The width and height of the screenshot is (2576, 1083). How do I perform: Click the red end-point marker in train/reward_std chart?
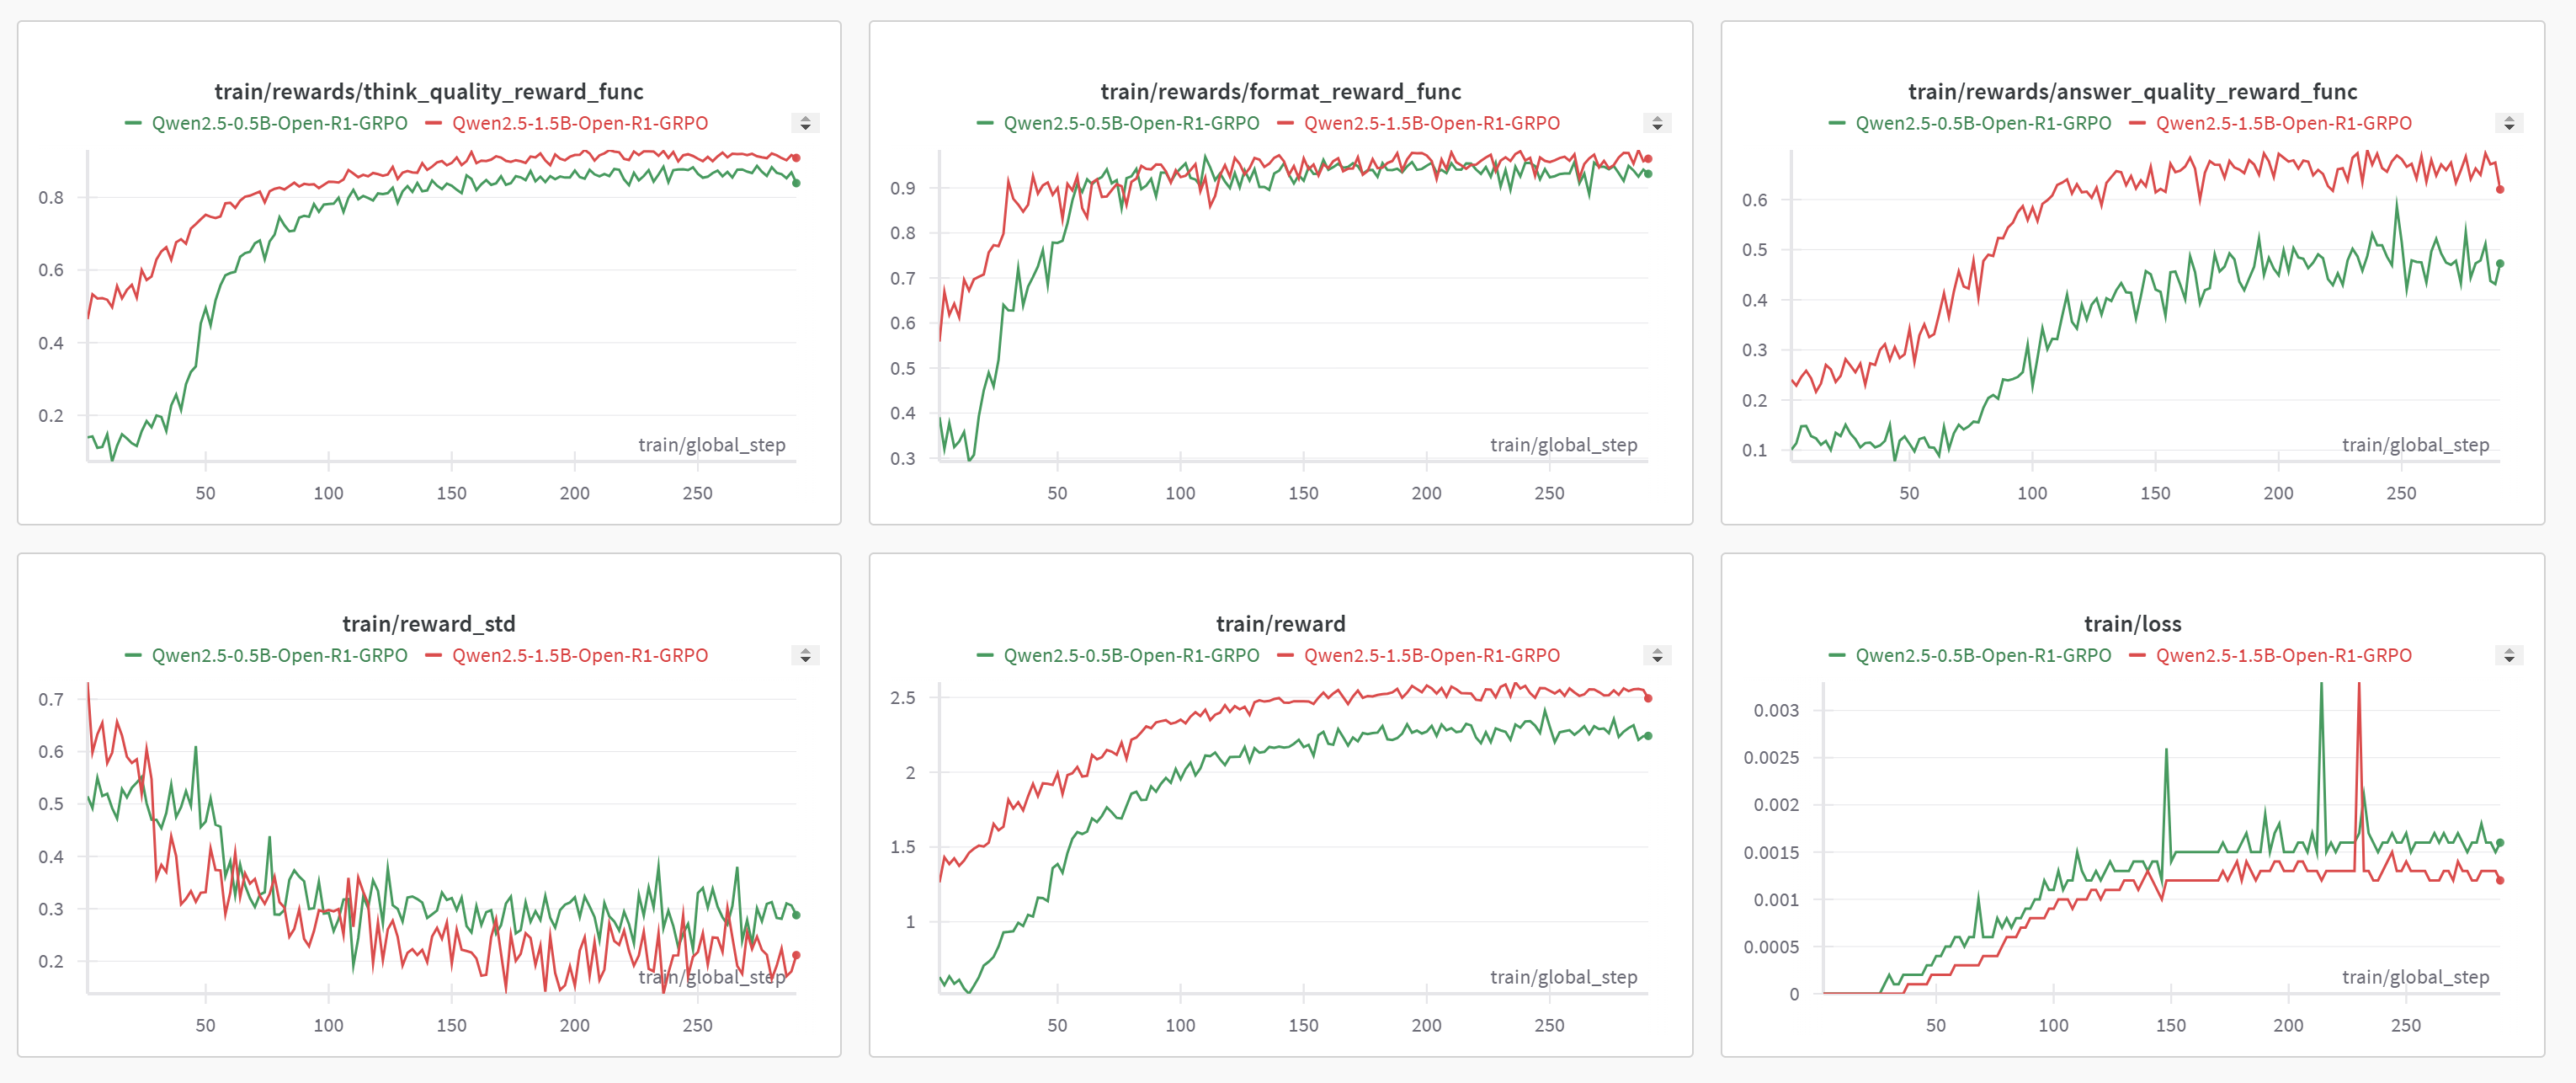[796, 955]
